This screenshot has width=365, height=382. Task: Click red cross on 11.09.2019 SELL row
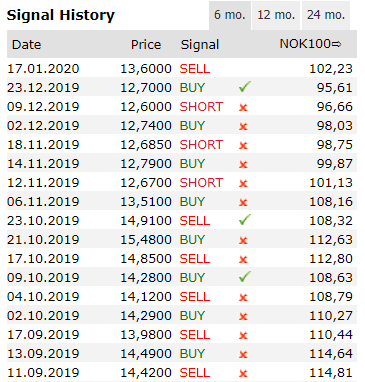coord(243,373)
